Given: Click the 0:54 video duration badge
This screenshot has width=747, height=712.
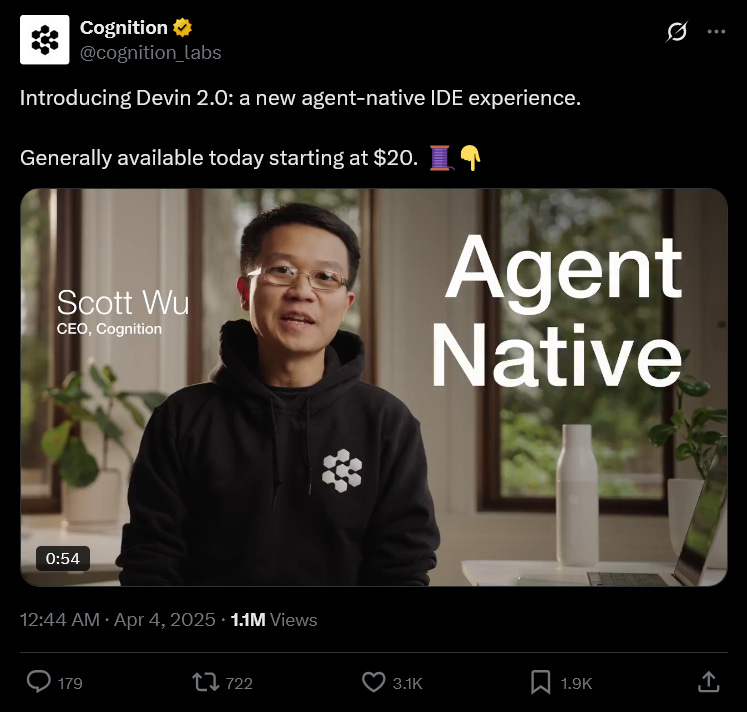Looking at the screenshot, I should pyautogui.click(x=63, y=558).
